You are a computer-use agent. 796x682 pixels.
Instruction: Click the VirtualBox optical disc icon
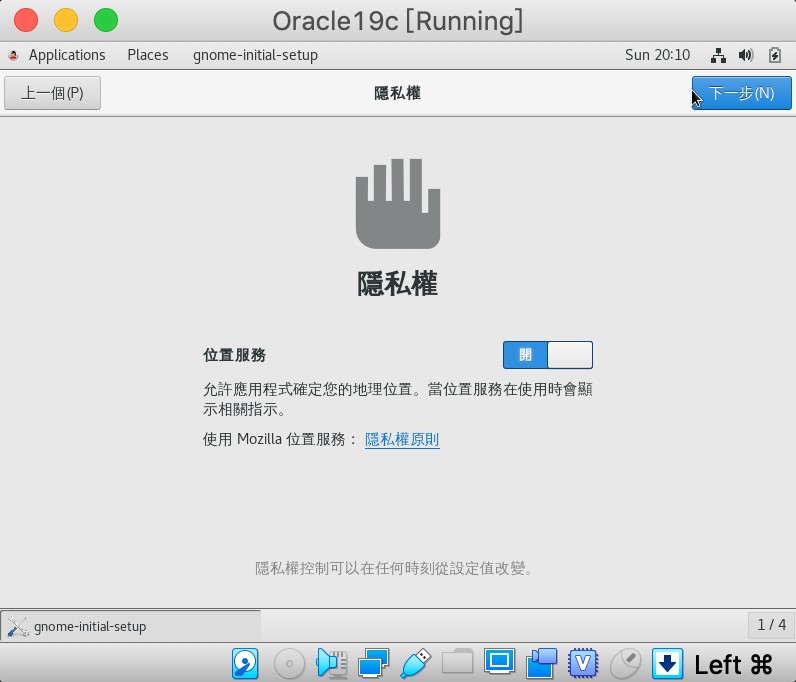click(289, 663)
